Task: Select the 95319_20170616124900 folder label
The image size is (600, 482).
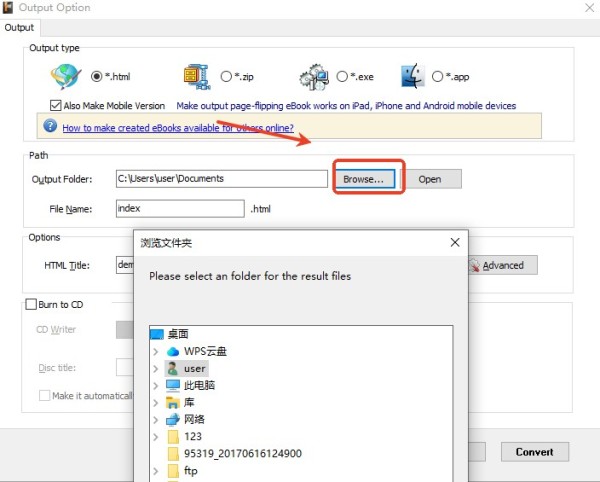Action: click(243, 454)
